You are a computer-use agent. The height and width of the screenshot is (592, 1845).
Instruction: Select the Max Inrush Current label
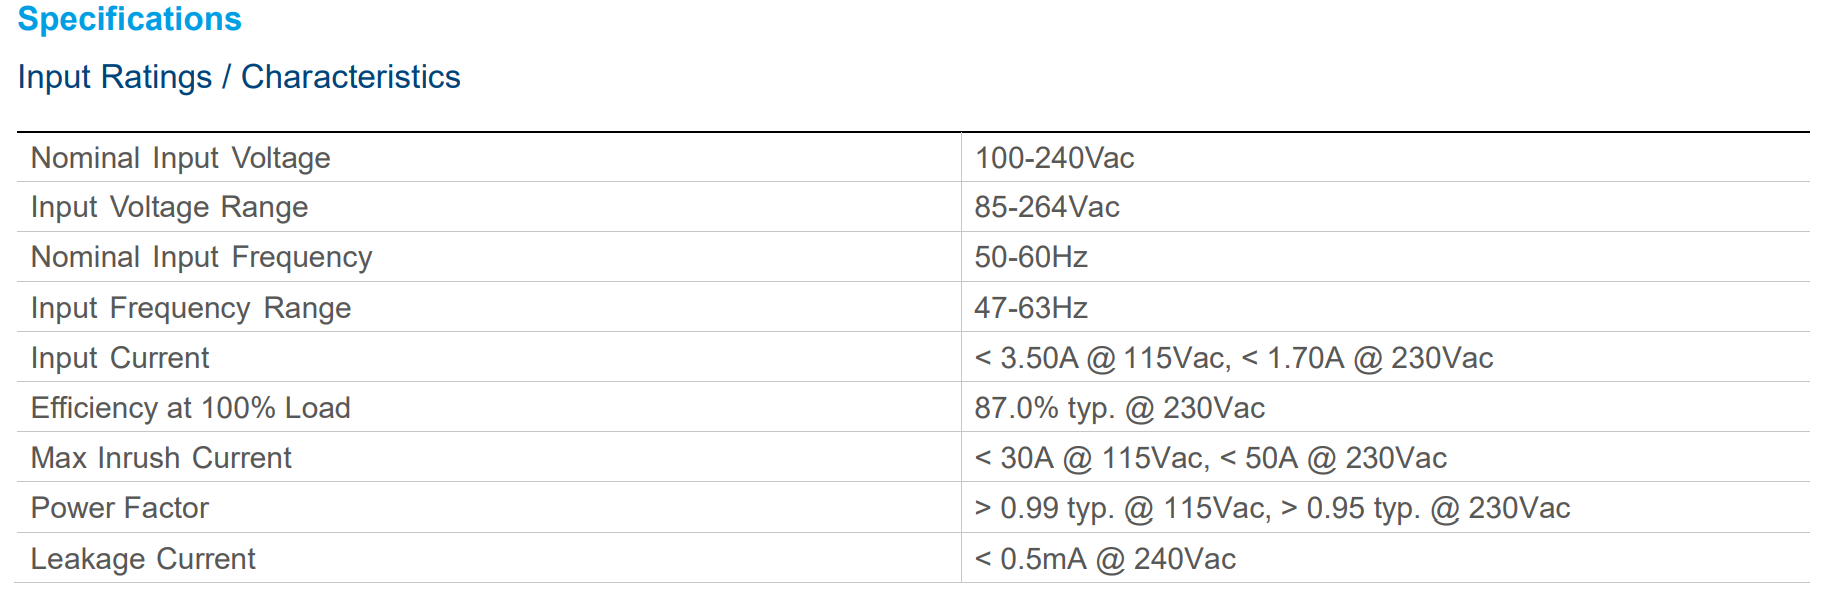pos(161,458)
